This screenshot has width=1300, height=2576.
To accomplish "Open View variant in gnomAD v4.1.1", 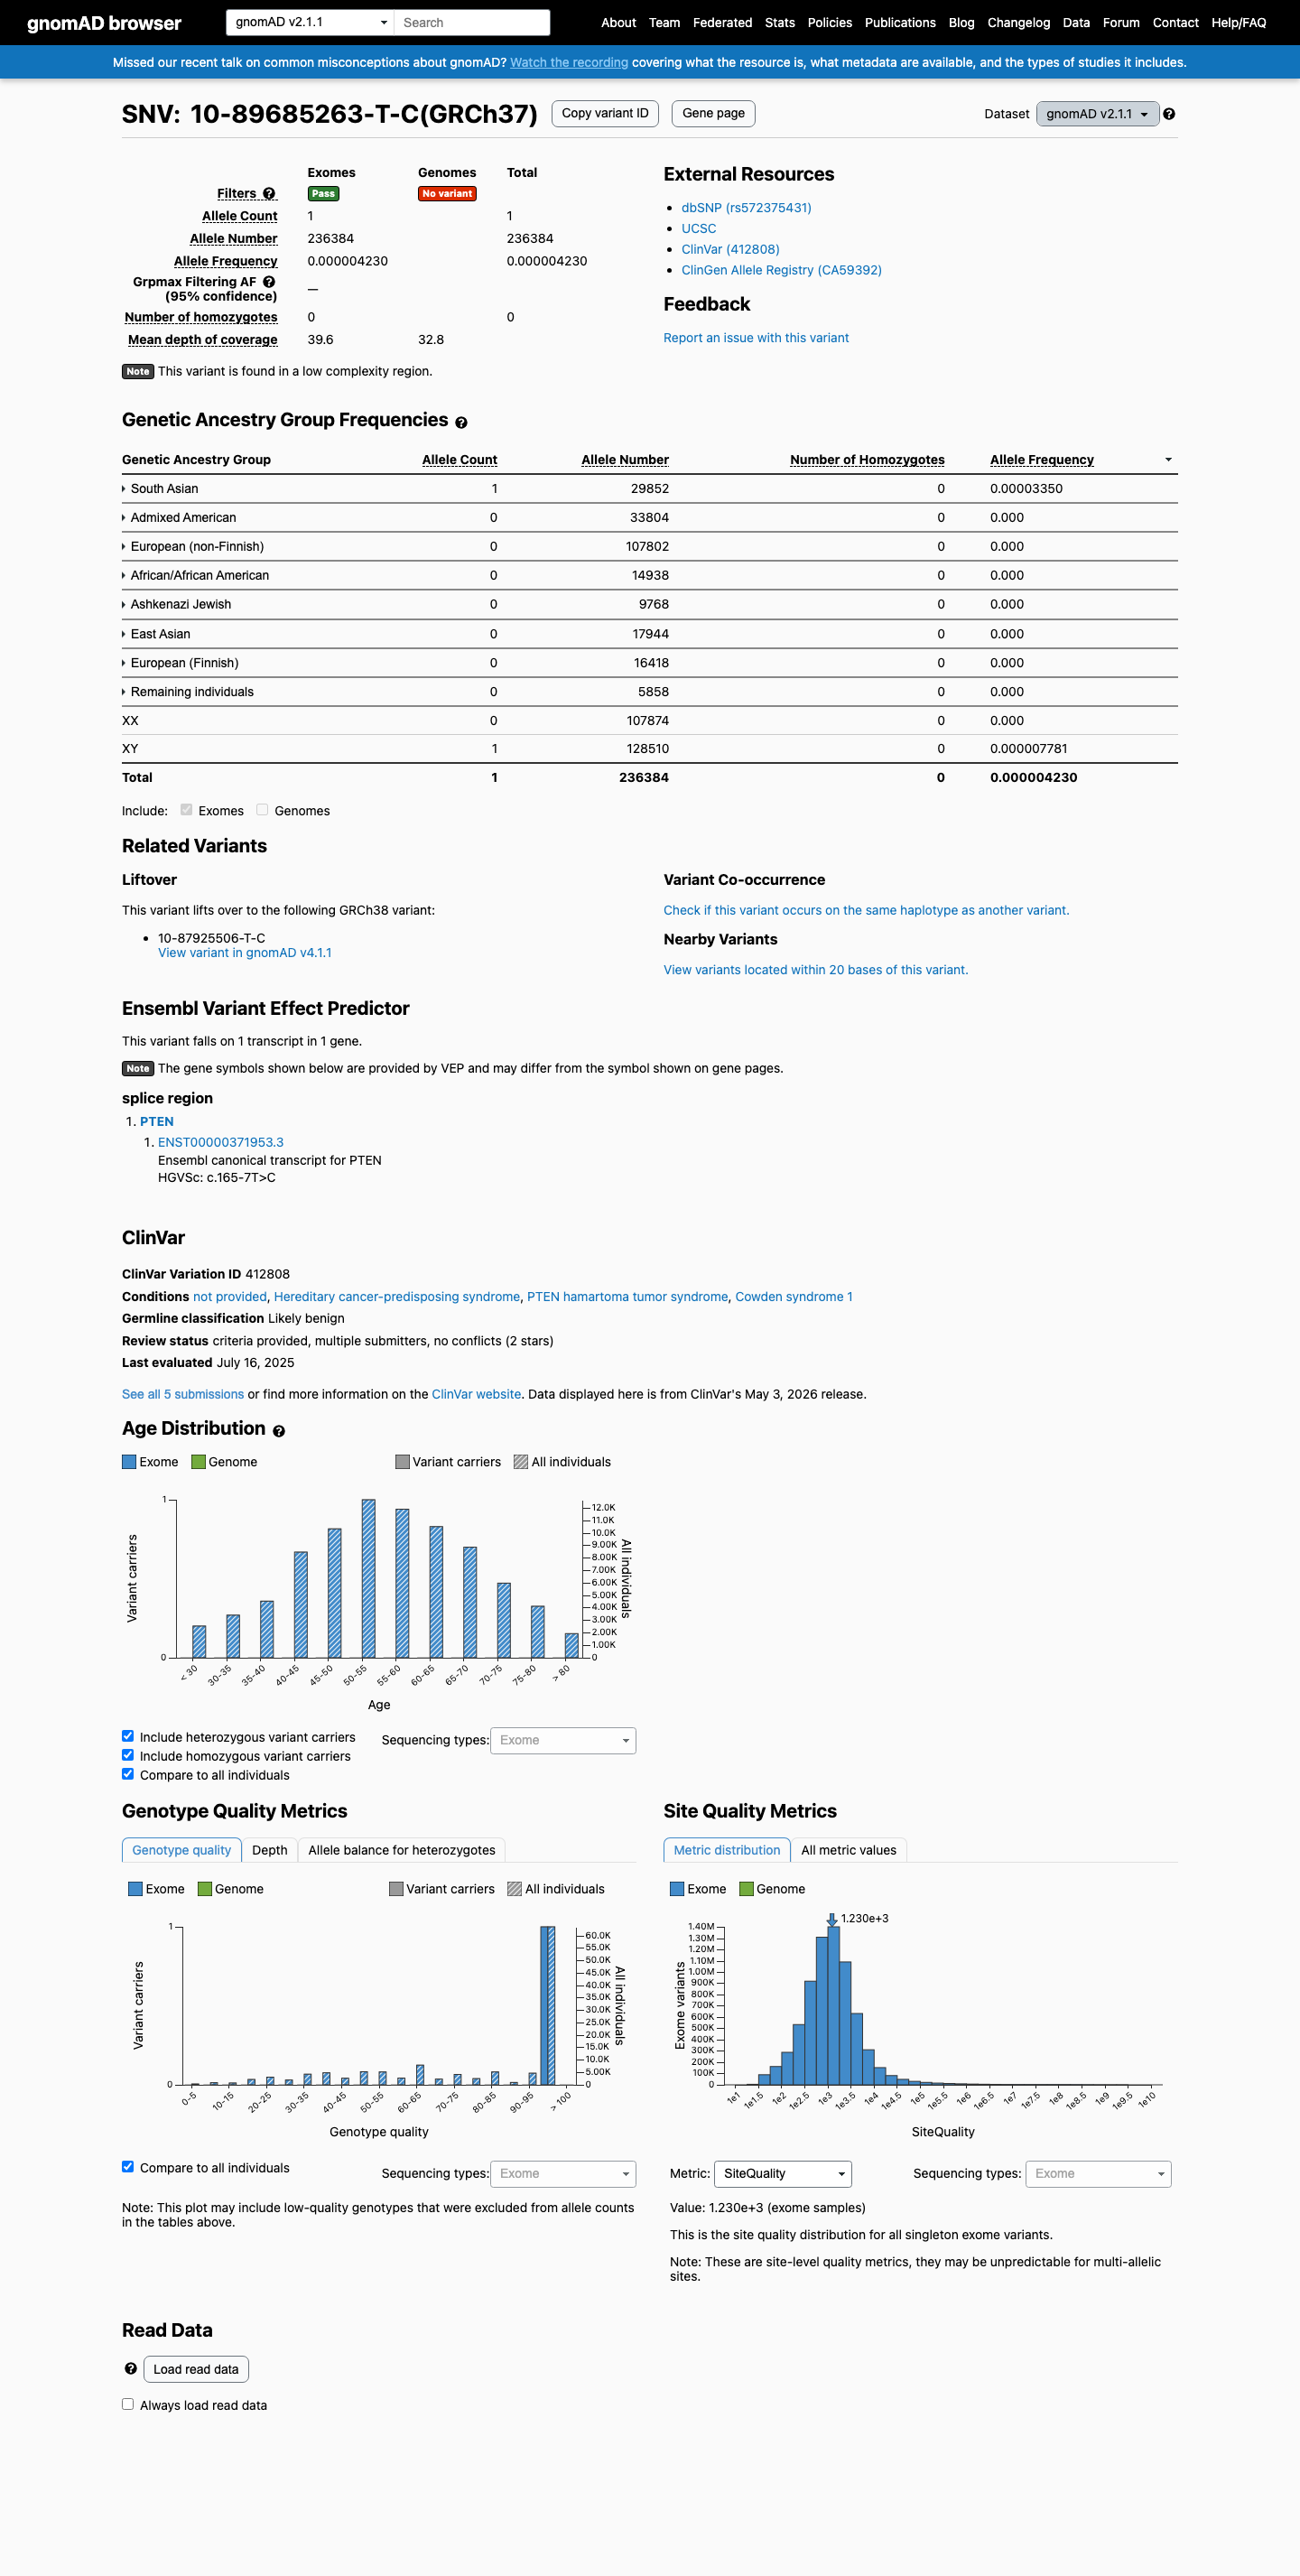I will tap(245, 953).
